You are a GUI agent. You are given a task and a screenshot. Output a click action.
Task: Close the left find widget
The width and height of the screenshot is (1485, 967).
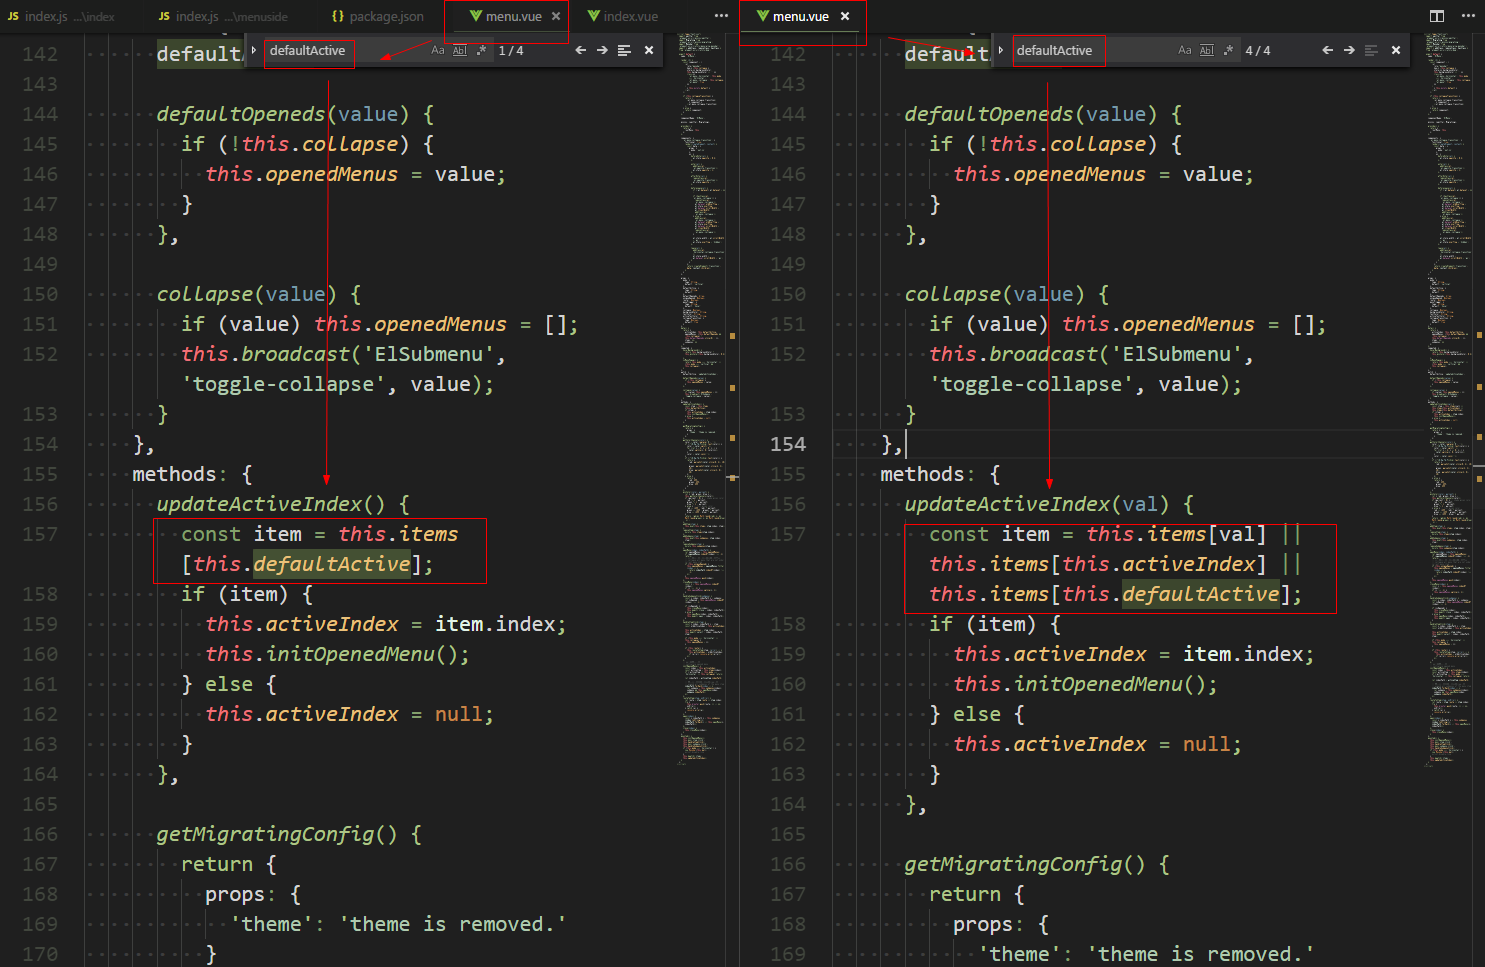(x=649, y=50)
